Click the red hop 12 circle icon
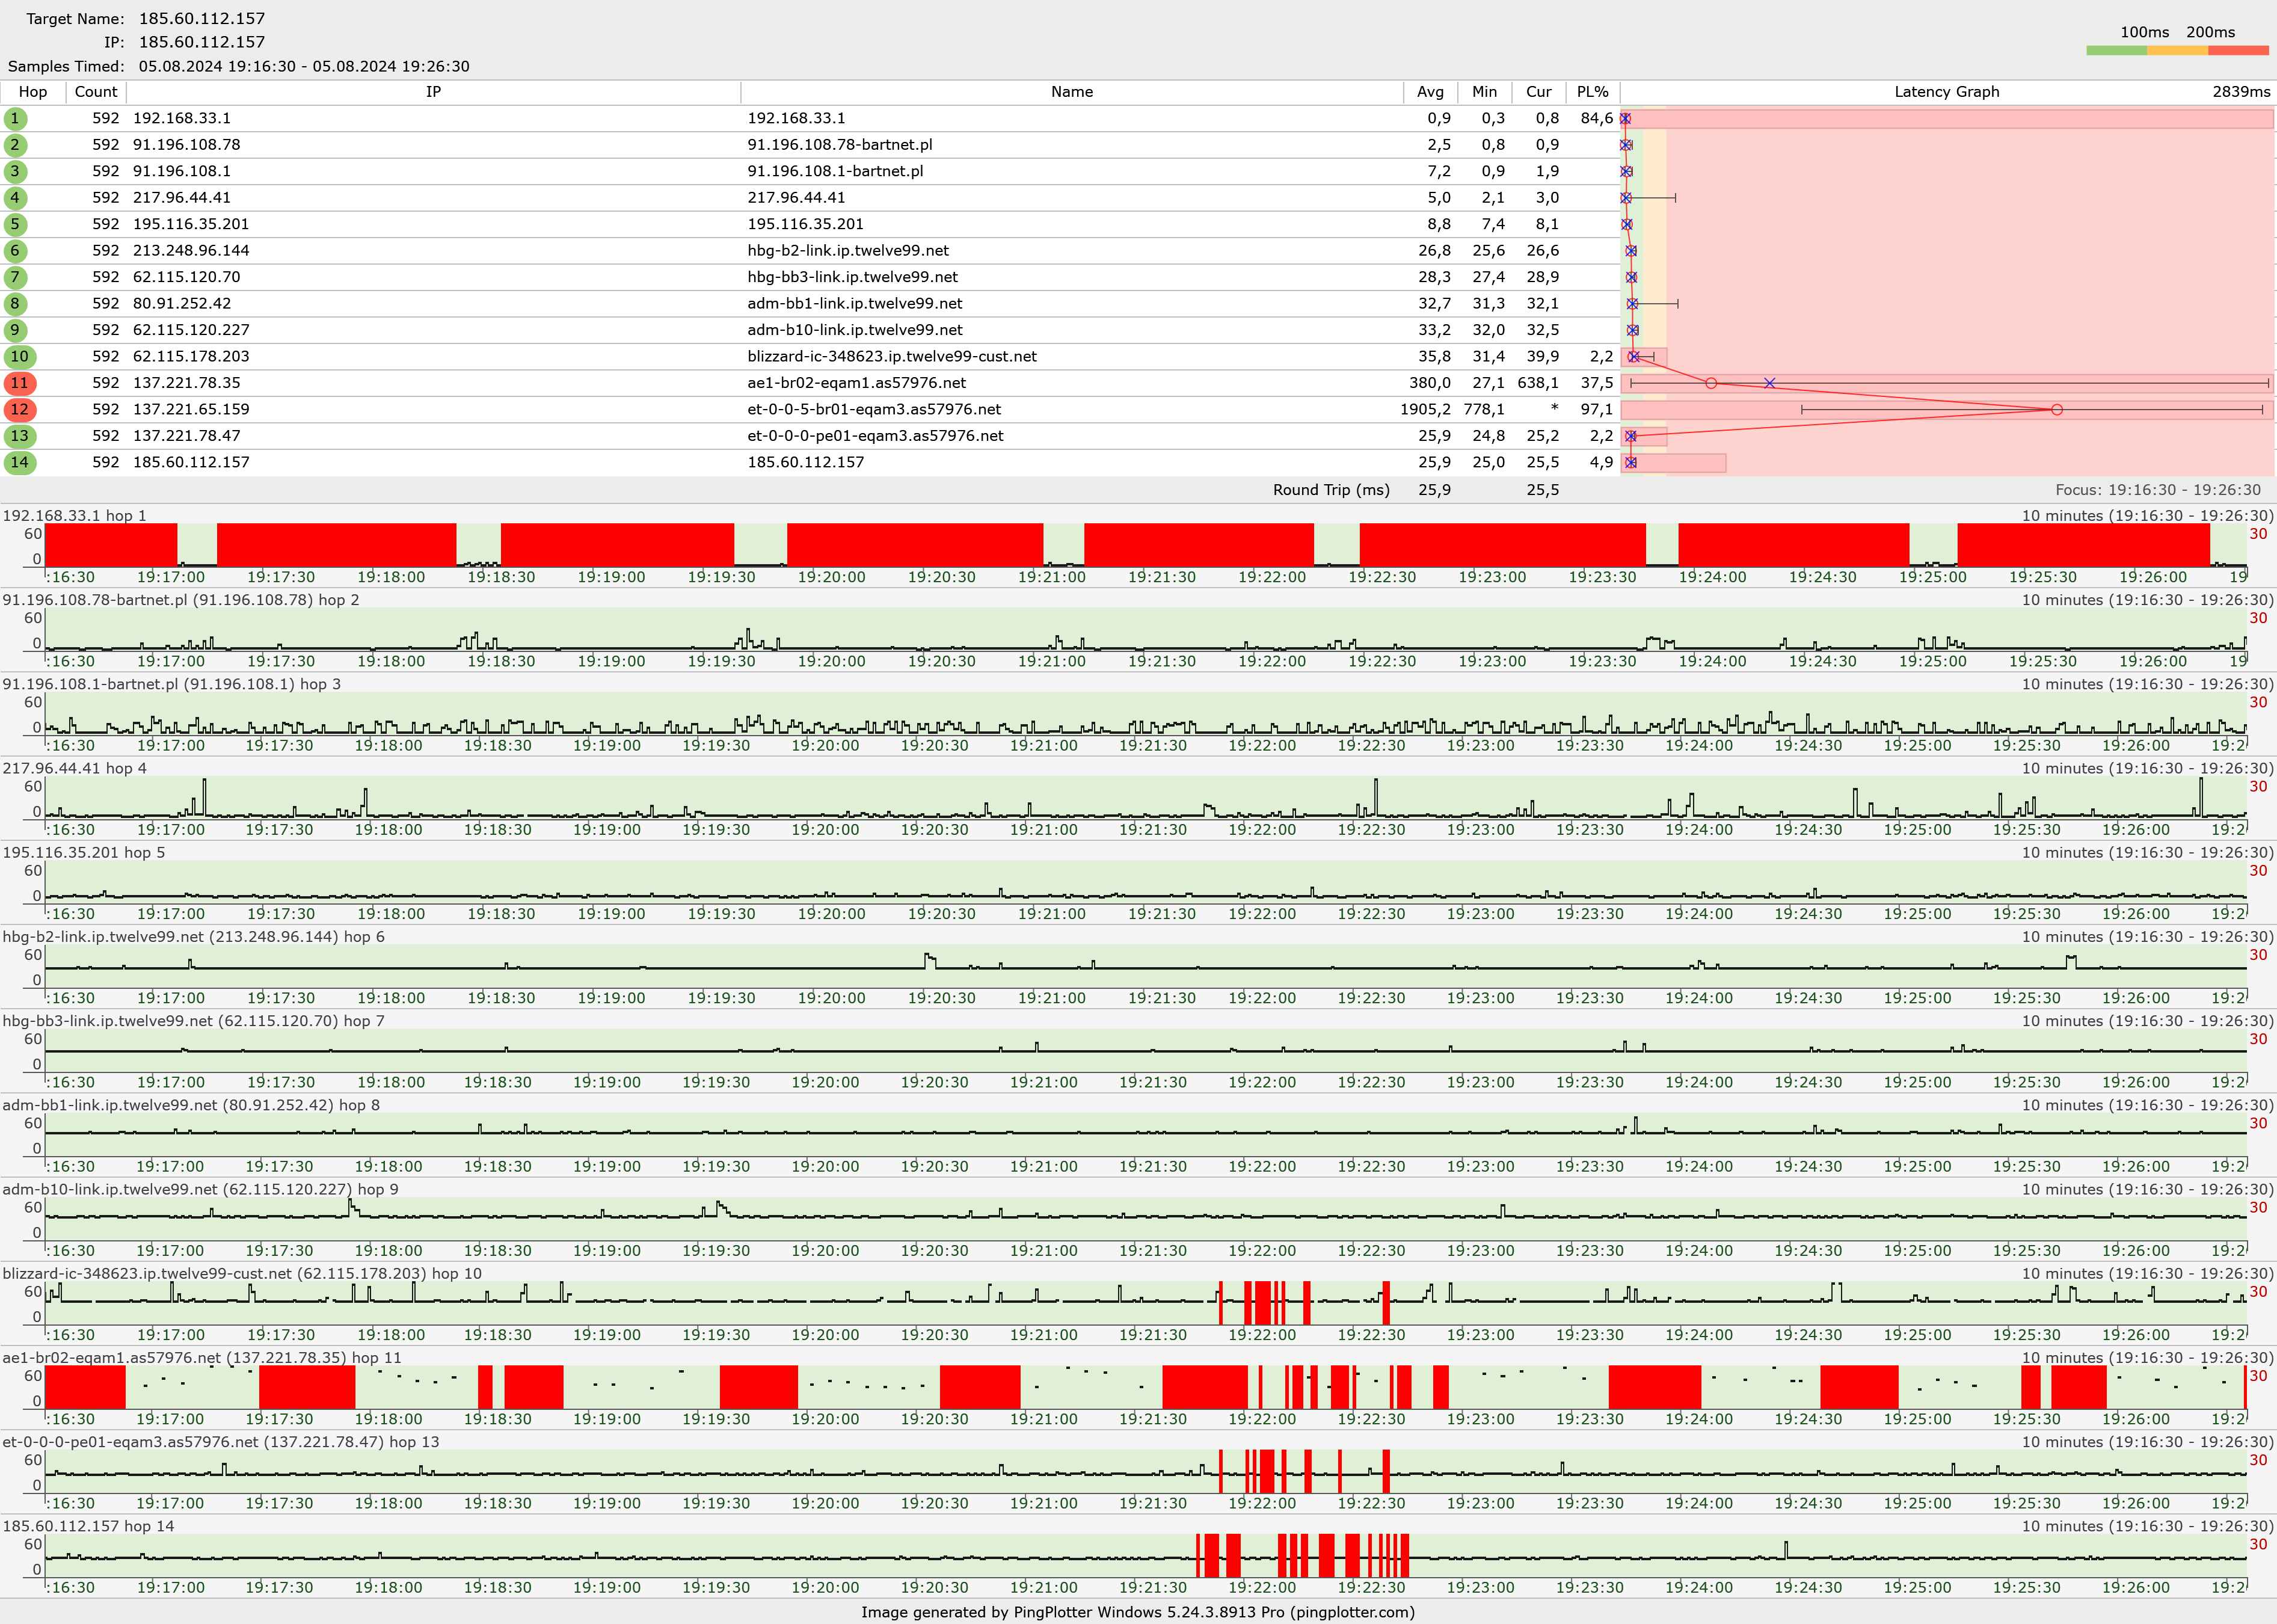2277x1624 pixels. [x=20, y=409]
